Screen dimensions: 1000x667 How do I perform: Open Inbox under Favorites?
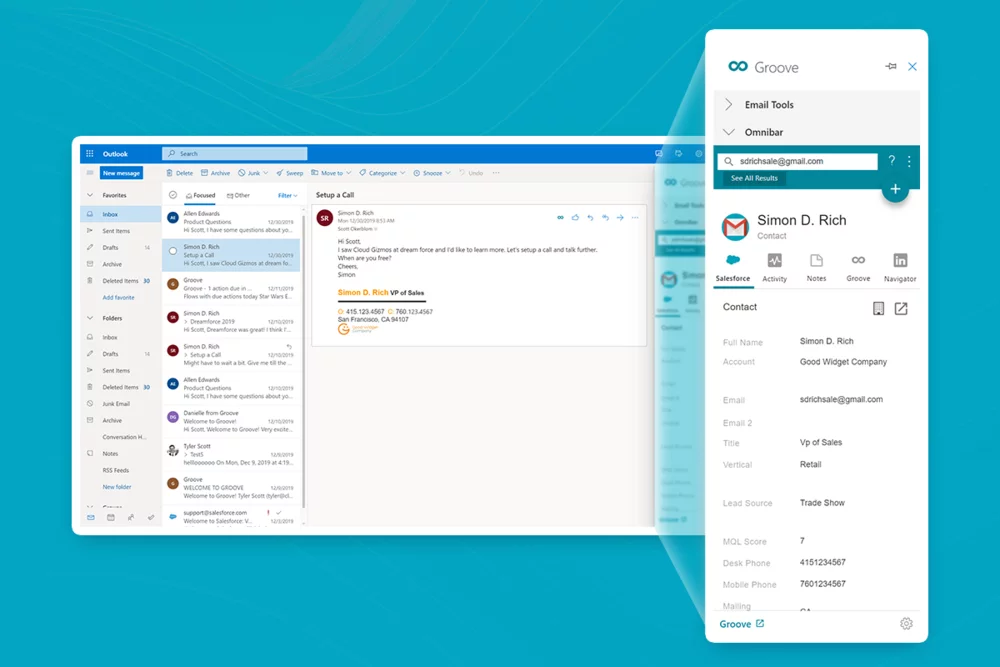point(121,214)
